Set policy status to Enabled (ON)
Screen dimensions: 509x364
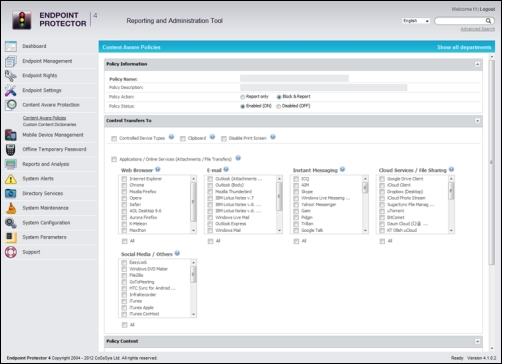(242, 106)
